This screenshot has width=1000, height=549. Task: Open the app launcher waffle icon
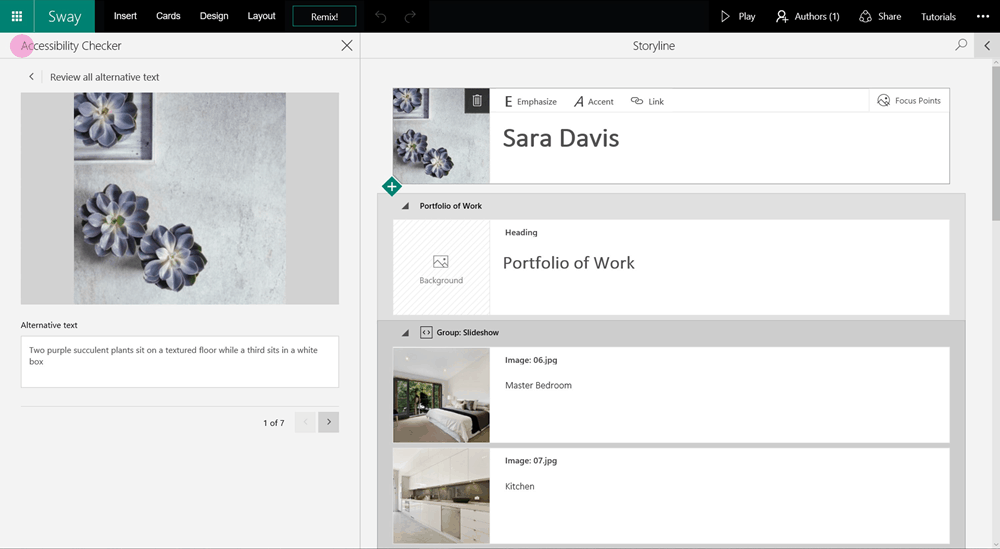[x=17, y=16]
